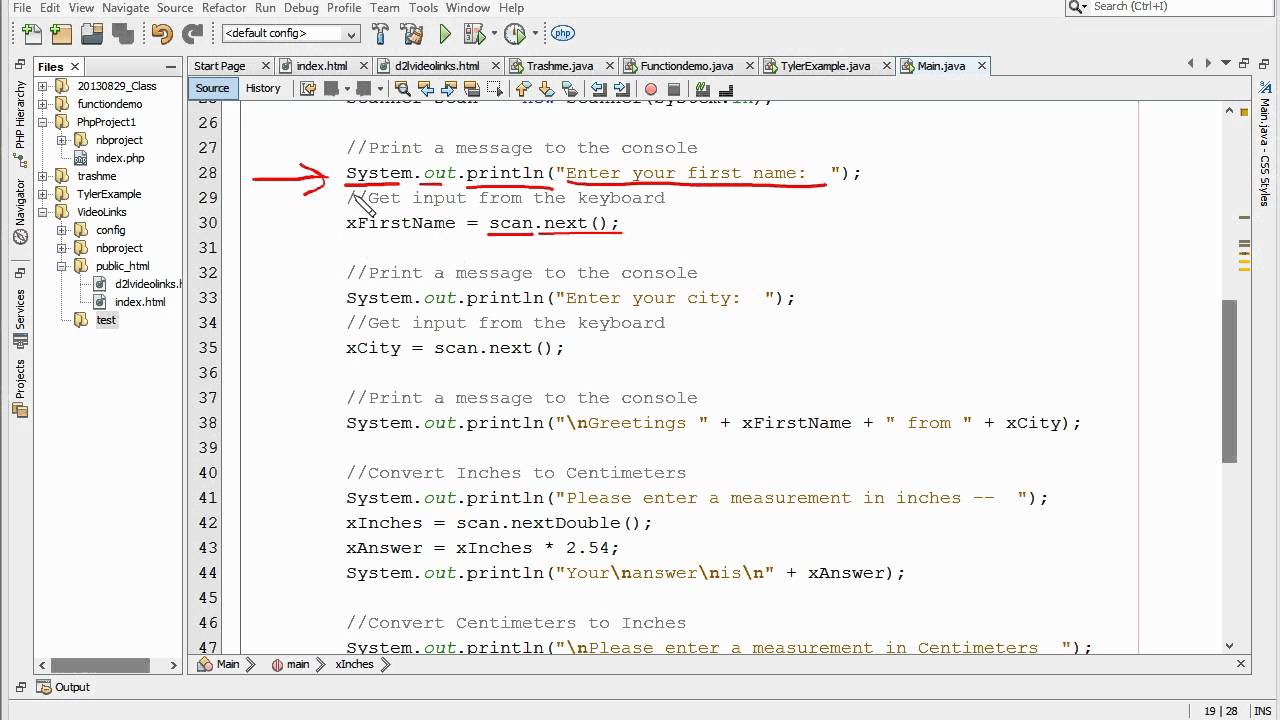Open Debug Project dropdown arrow
The width and height of the screenshot is (1280, 720).
(x=494, y=34)
